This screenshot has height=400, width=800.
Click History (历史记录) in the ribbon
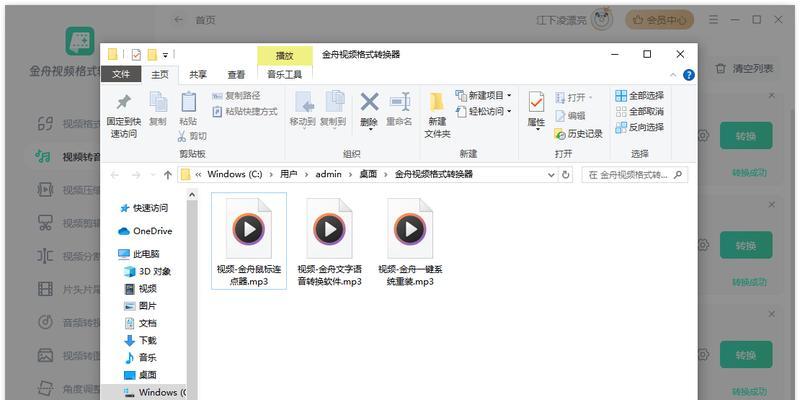[x=579, y=134]
